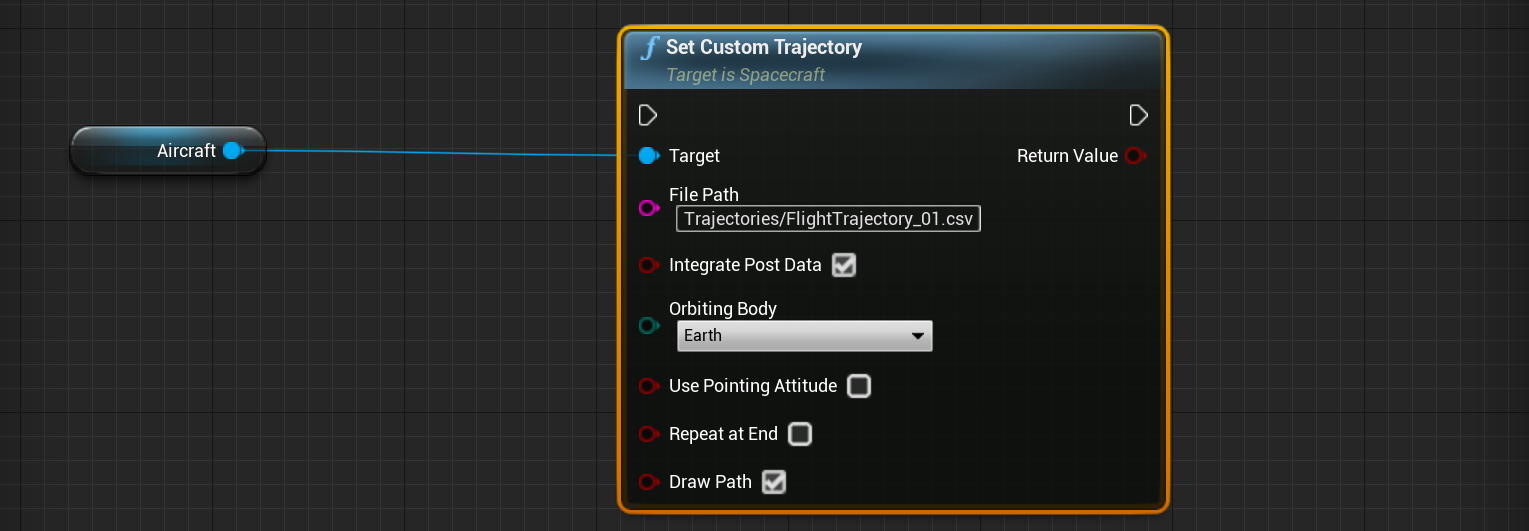Click the white execution output pin
1529x531 pixels.
(1138, 115)
